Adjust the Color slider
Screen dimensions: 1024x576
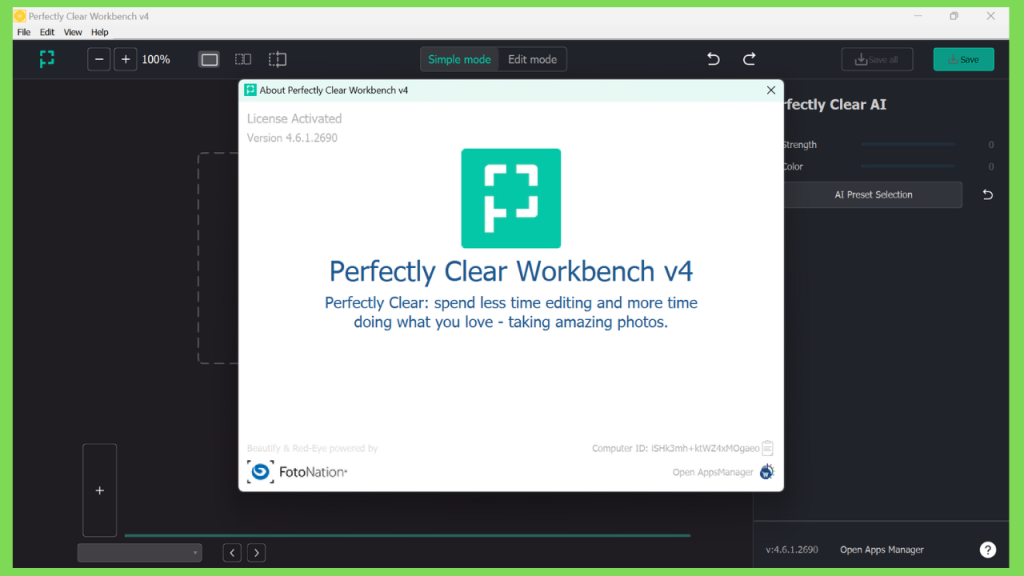pyautogui.click(x=908, y=167)
